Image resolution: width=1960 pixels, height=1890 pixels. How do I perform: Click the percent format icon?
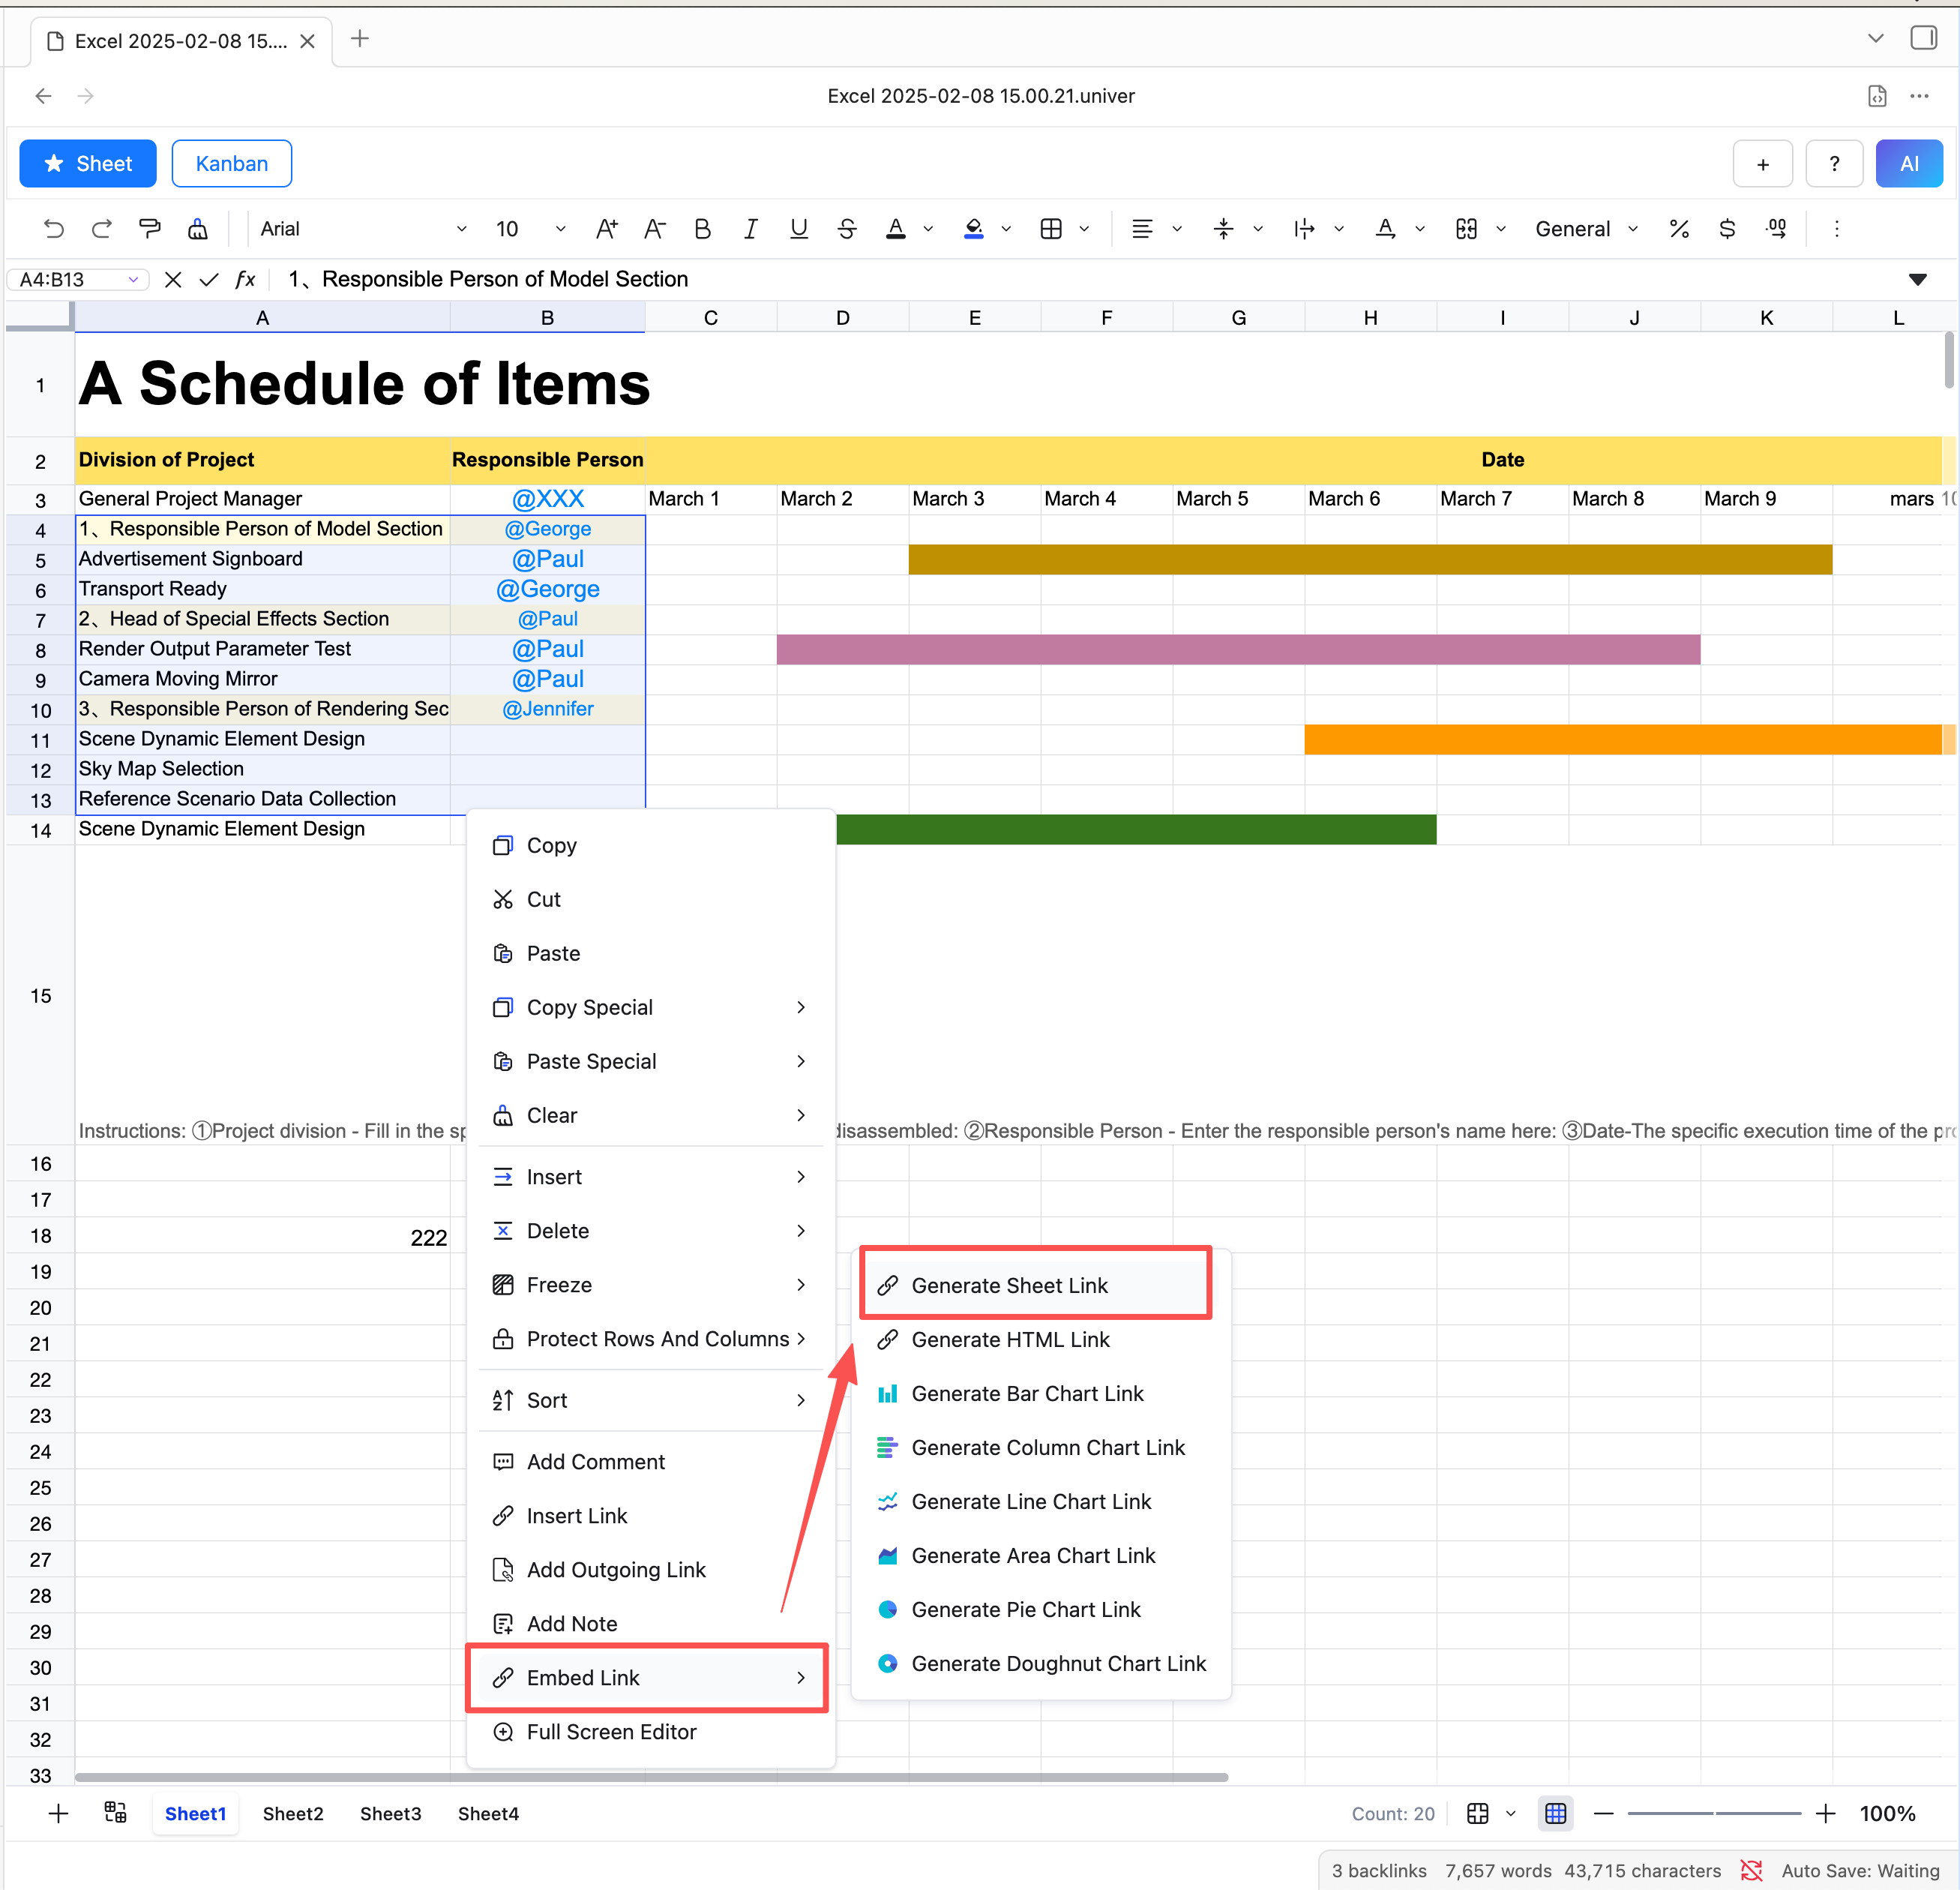[x=1679, y=229]
